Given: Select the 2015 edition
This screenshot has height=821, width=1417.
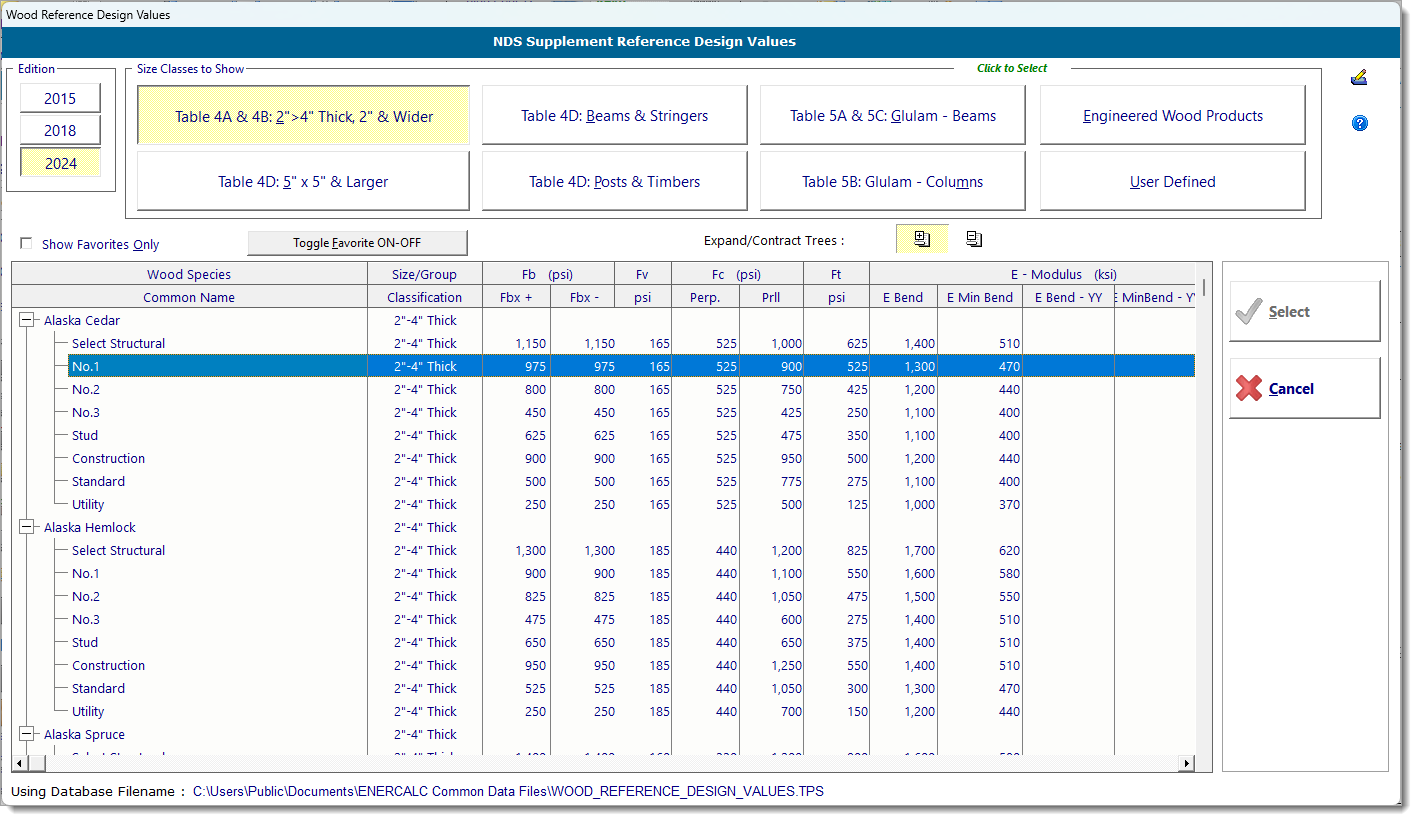Looking at the screenshot, I should point(61,98).
